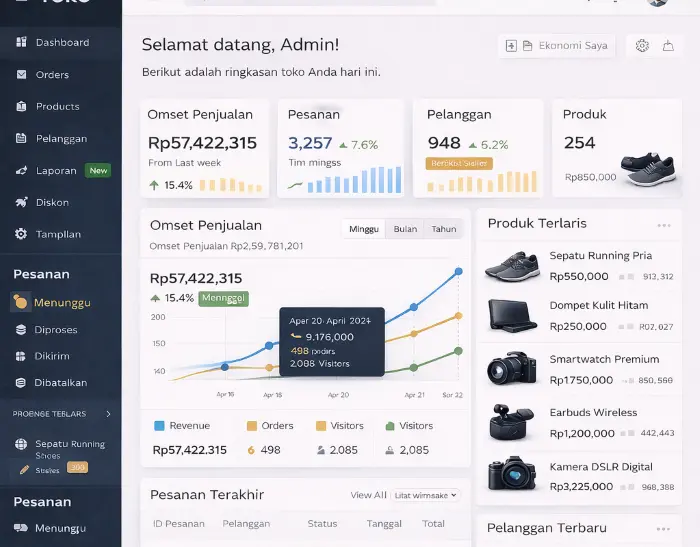Switch chart to Tahun tab
Image resolution: width=700 pixels, height=547 pixels.
pyautogui.click(x=443, y=229)
